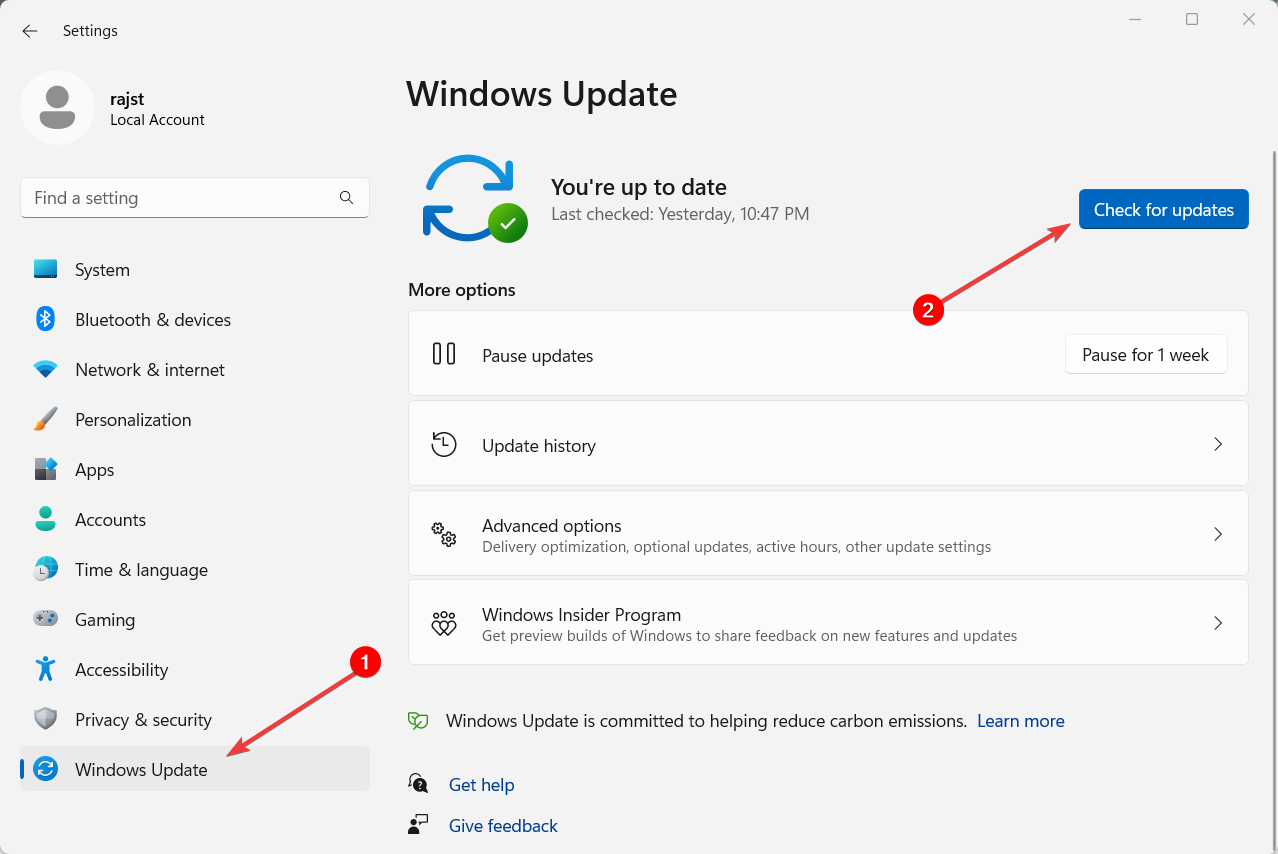Screen dimensions: 1278x854
Task: Click the 'You're up to date' text
Action: click(639, 187)
